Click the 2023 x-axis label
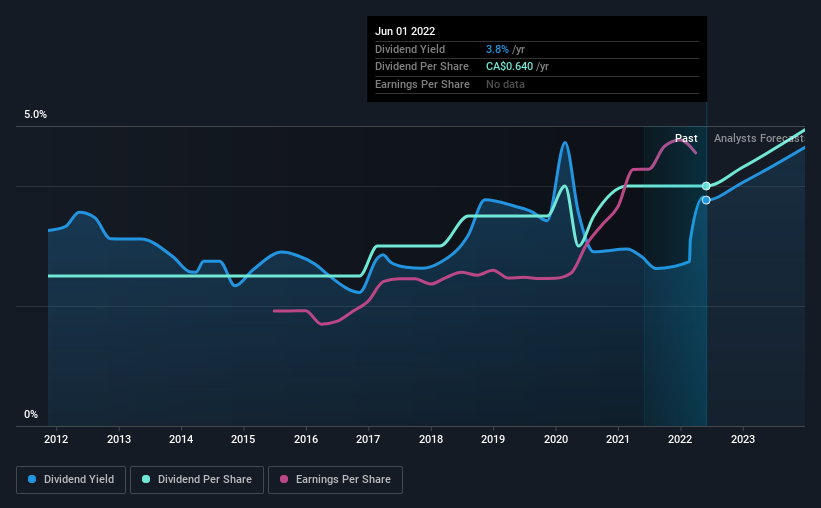The image size is (821, 508). pyautogui.click(x=743, y=439)
